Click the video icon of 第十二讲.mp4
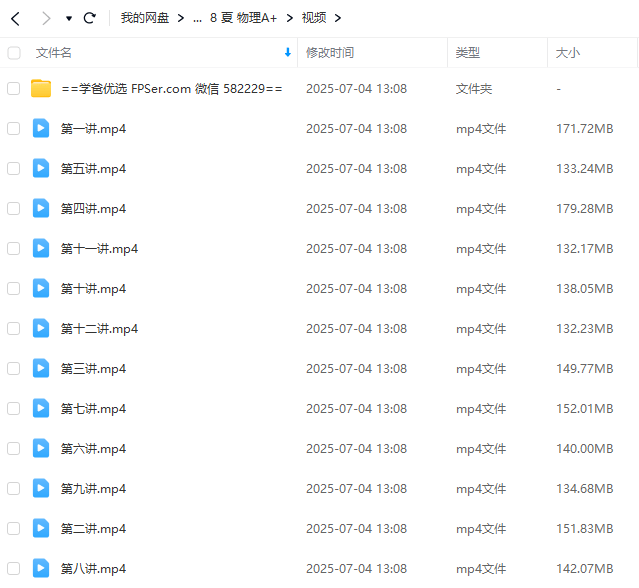This screenshot has width=639, height=588. coord(41,328)
